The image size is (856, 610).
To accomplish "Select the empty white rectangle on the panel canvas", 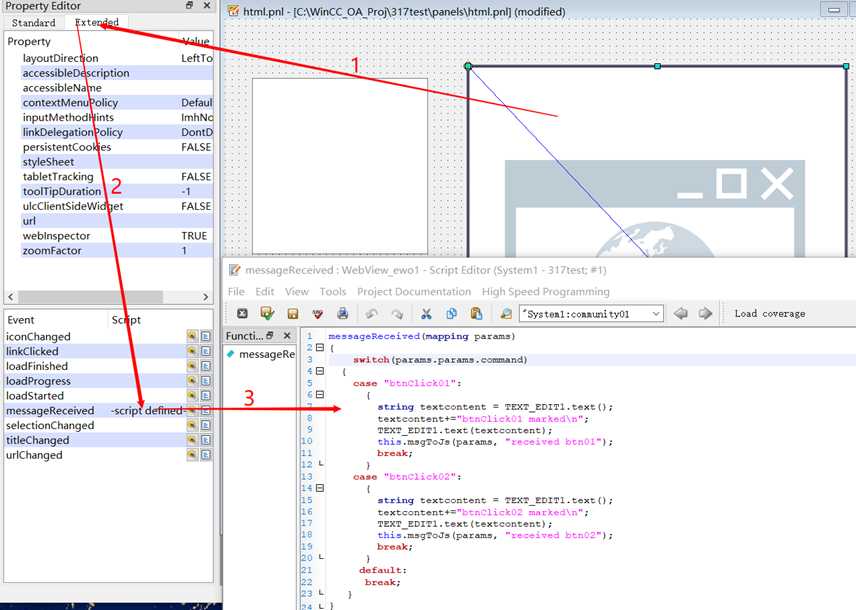I will click(x=340, y=166).
